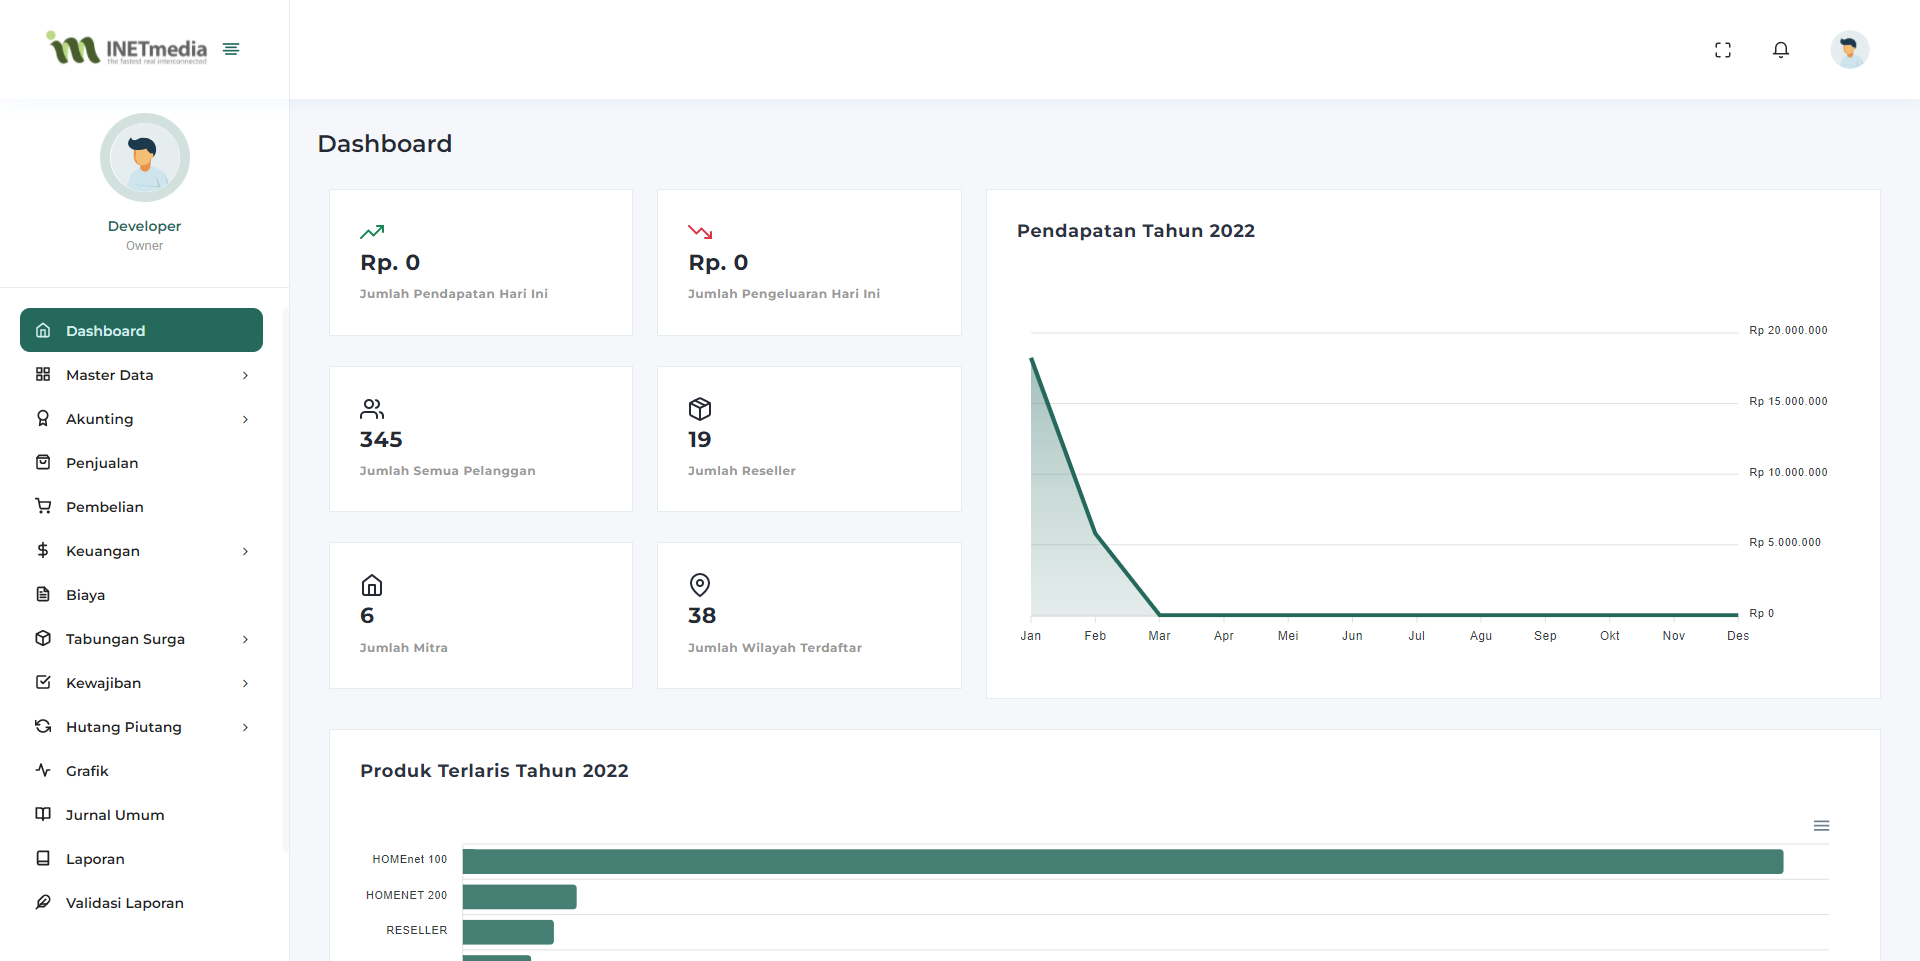Enter fullscreen mode with the expand icon
Screen dimensions: 1920x961
tap(1722, 50)
